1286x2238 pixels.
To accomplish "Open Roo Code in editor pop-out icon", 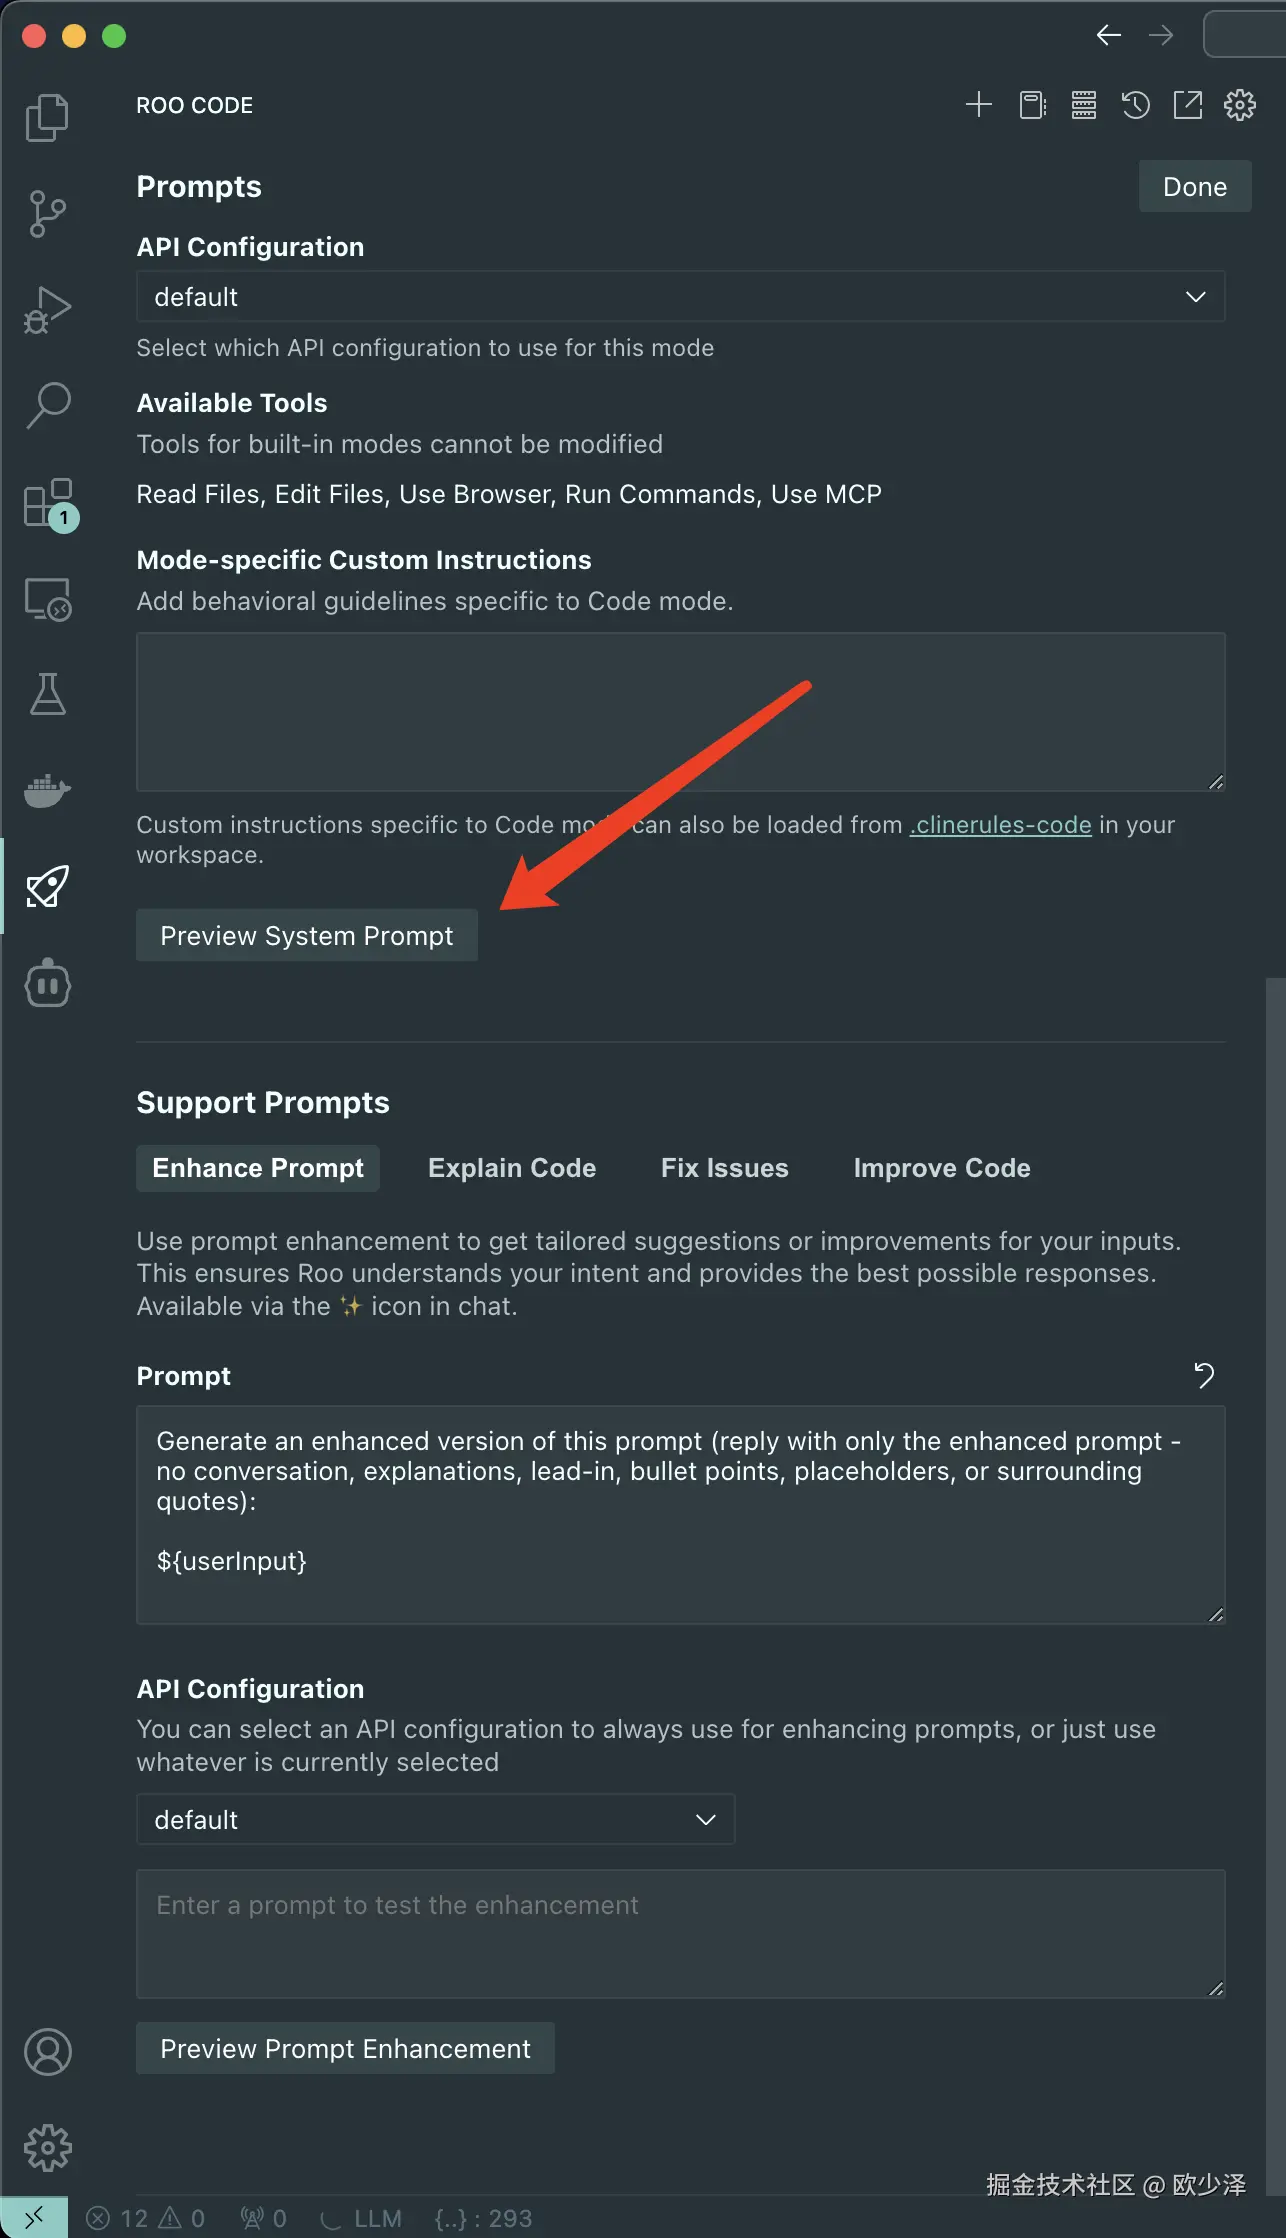I will click(x=1188, y=105).
